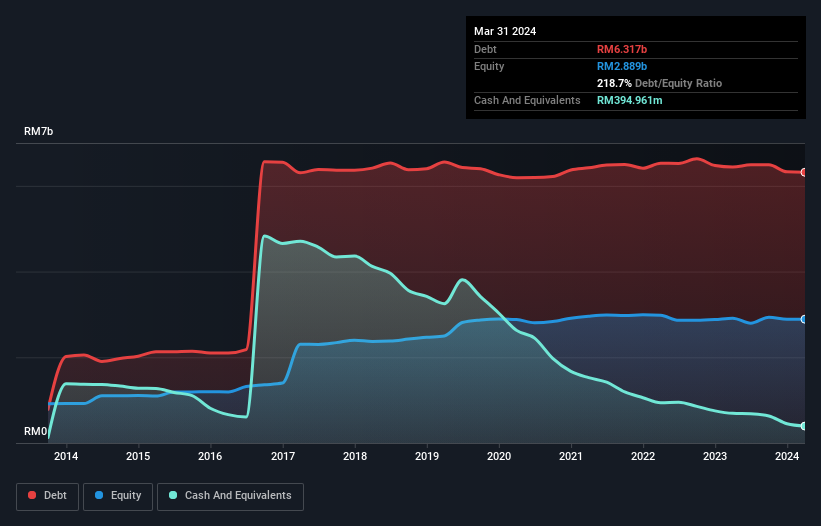
Task: Click the 218.7% Debt/Equity Ratio text
Action: tap(659, 83)
